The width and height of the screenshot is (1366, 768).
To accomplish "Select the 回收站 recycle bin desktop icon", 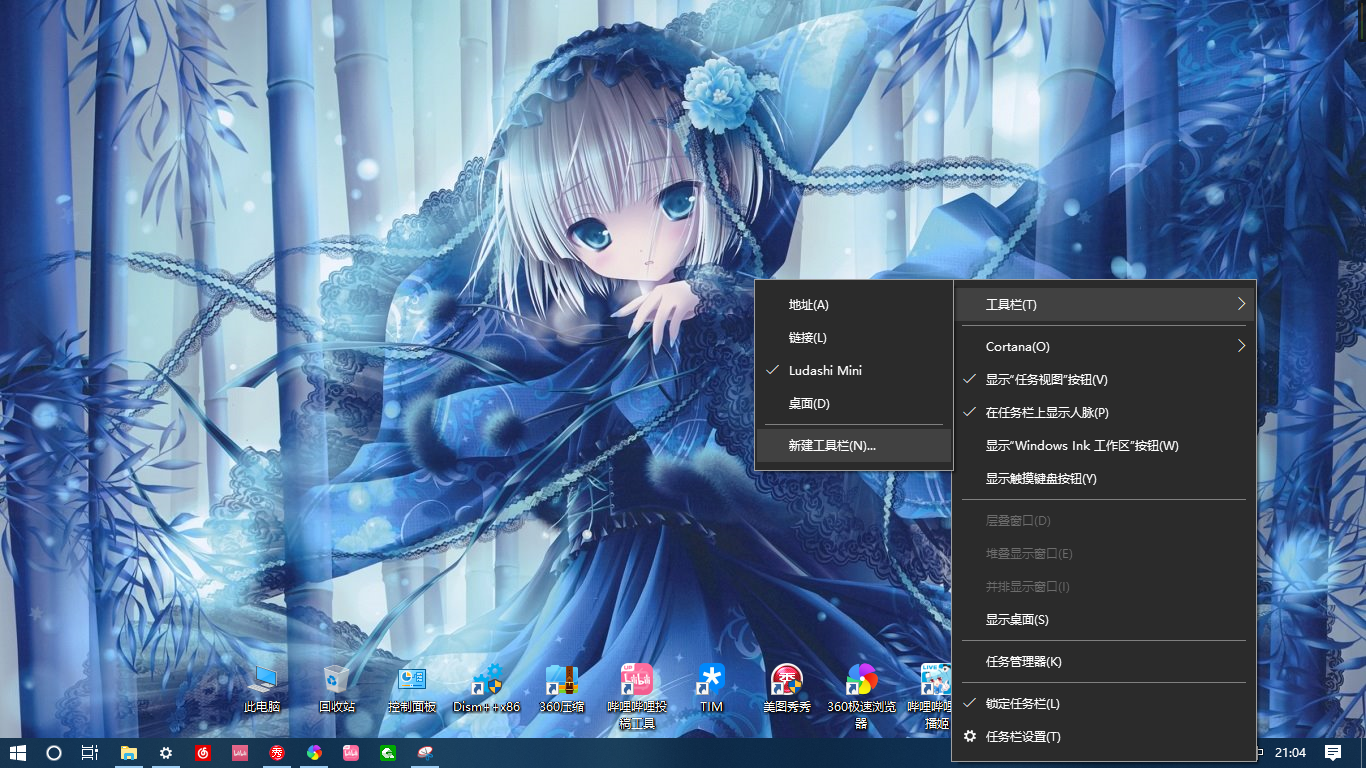I will (337, 689).
